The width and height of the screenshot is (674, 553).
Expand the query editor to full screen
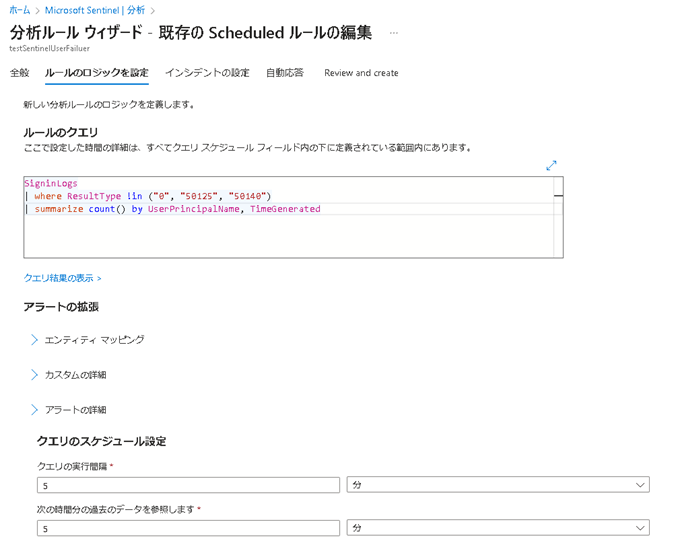pos(551,165)
